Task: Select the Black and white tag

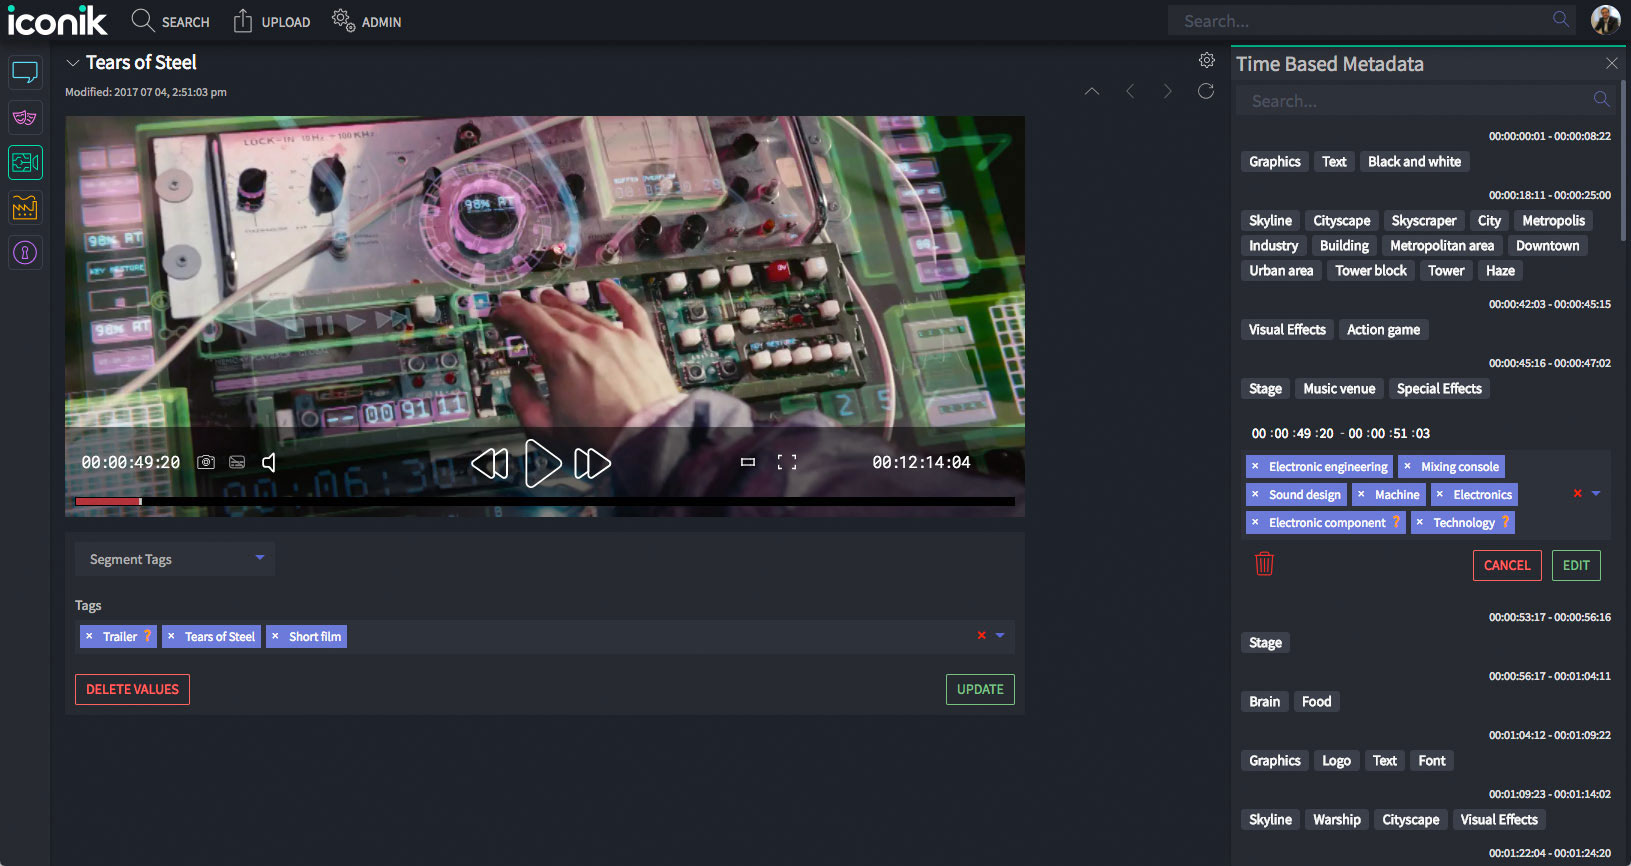Action: [x=1414, y=161]
